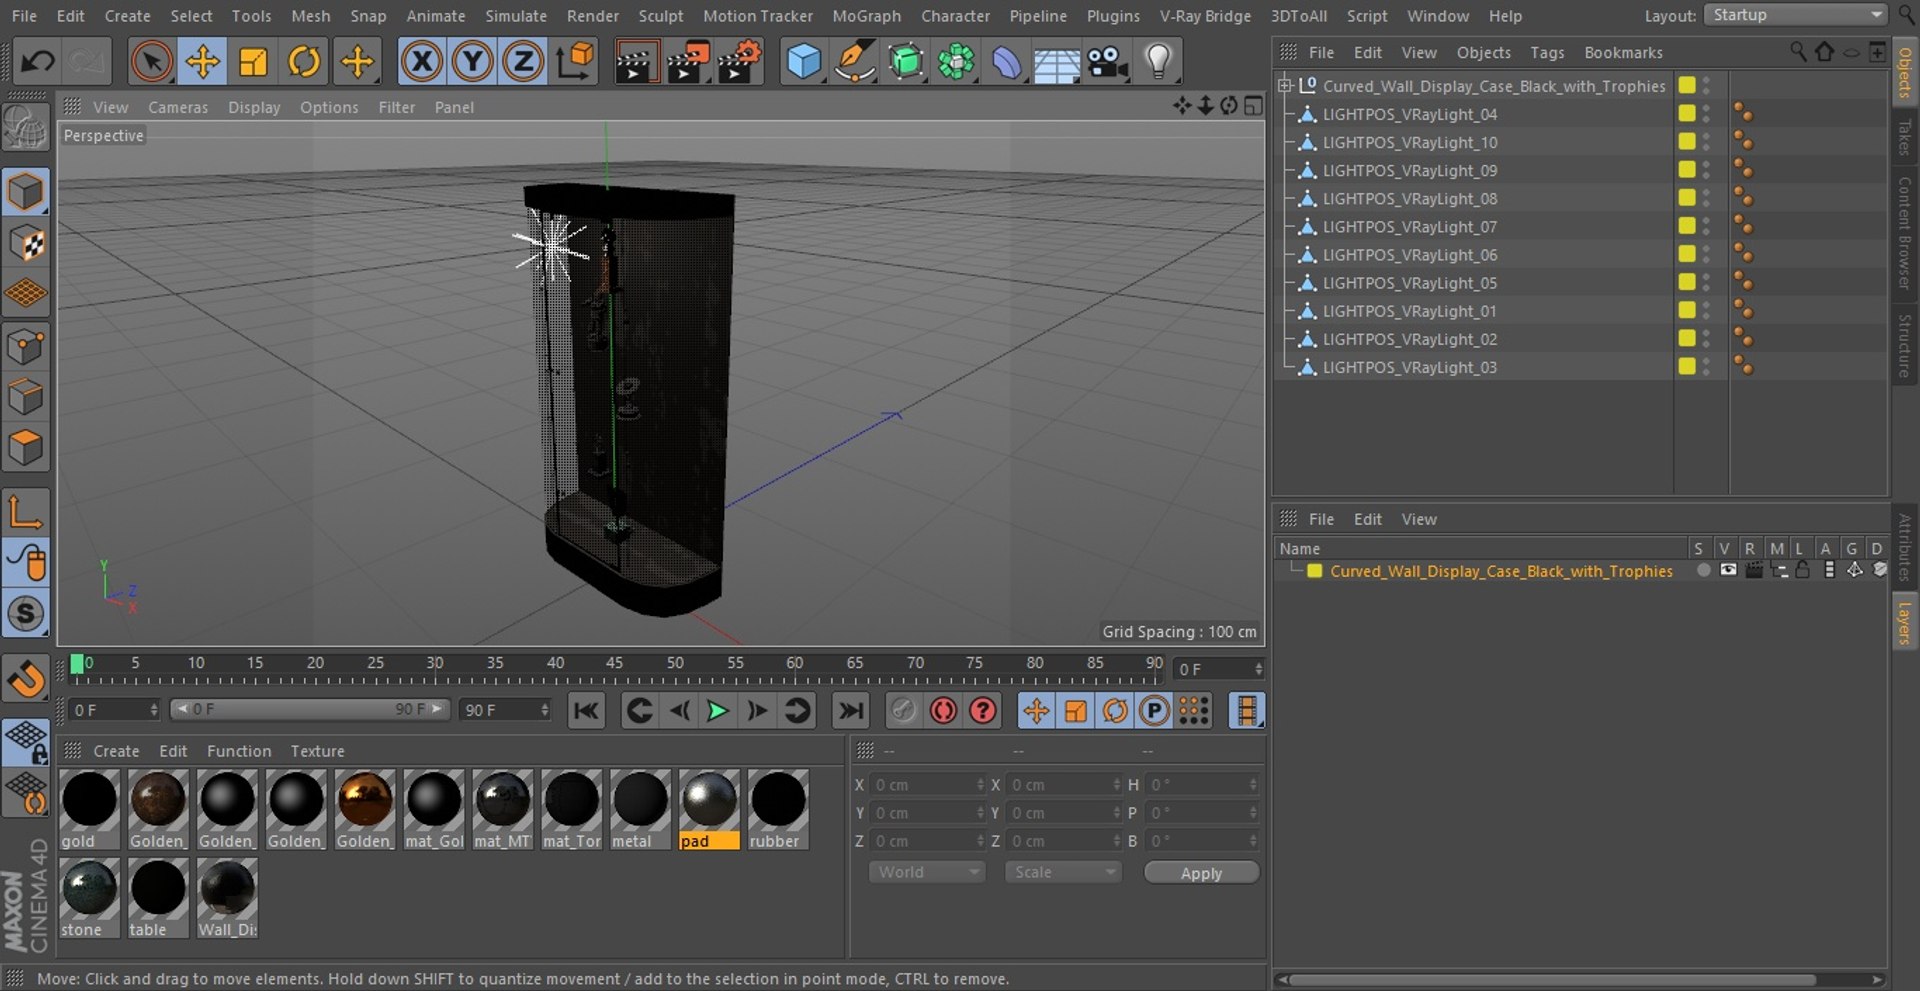Expand the Curved_Wall_Display_Case_Black_with_Trophies object tree

tap(1285, 86)
